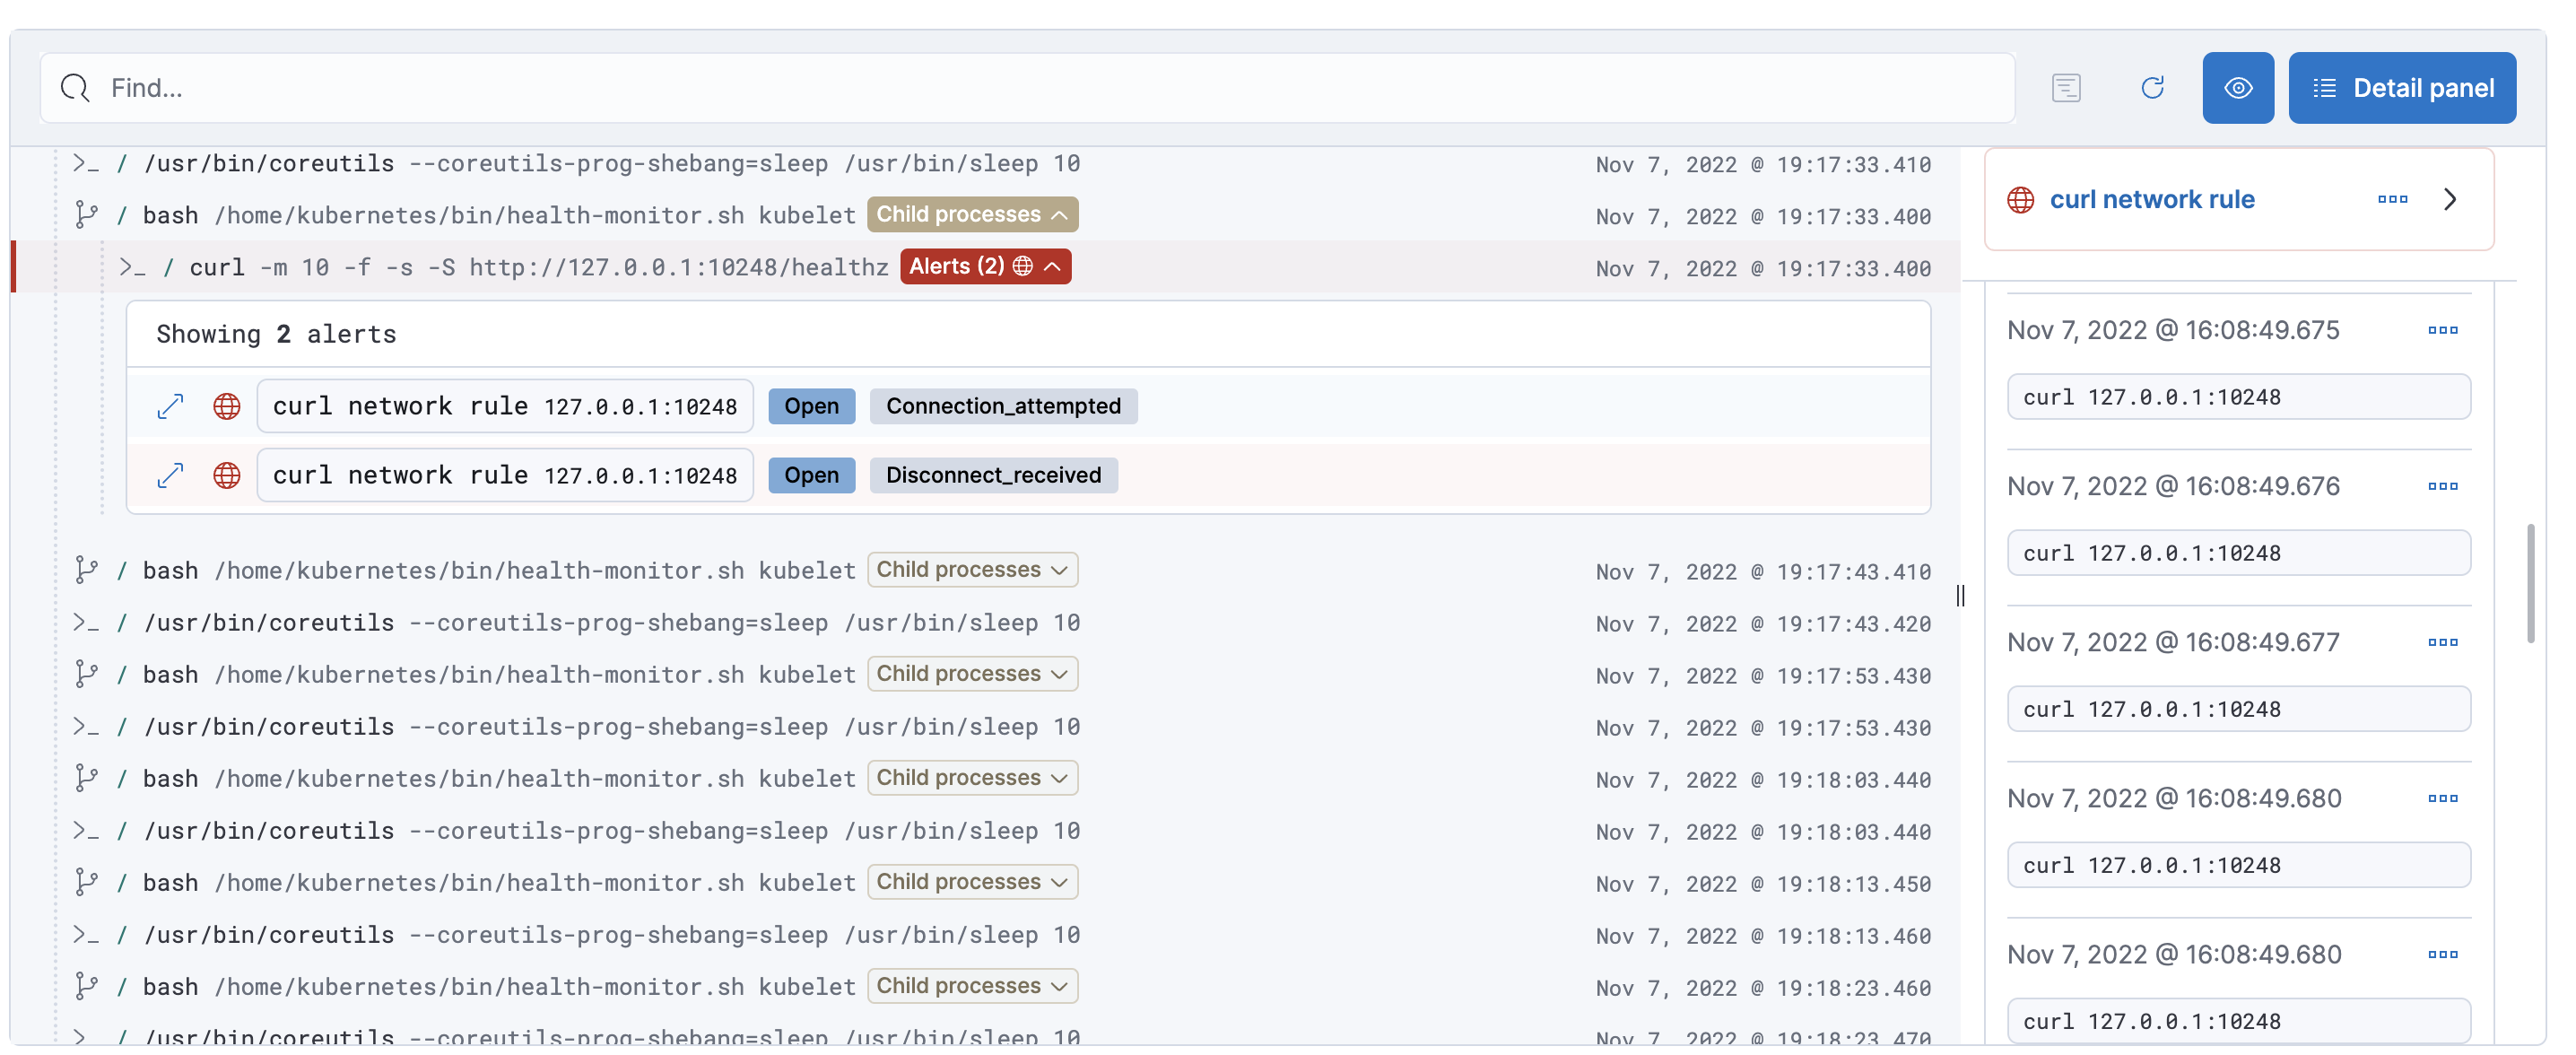Select sleep 10 process row at 19:18:03.440
Image resolution: width=2576 pixels, height=1055 pixels.
coord(1000,831)
